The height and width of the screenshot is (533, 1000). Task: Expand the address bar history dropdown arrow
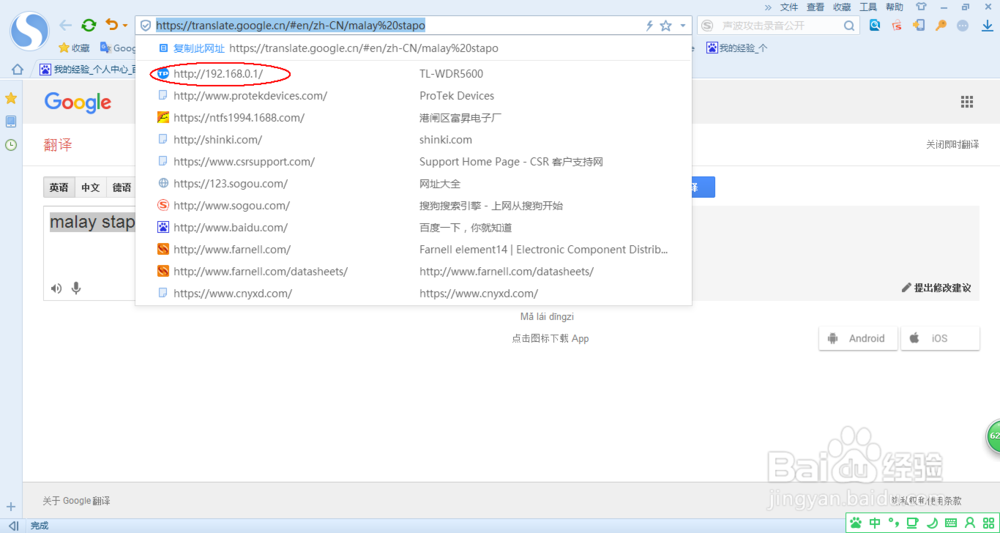point(682,26)
